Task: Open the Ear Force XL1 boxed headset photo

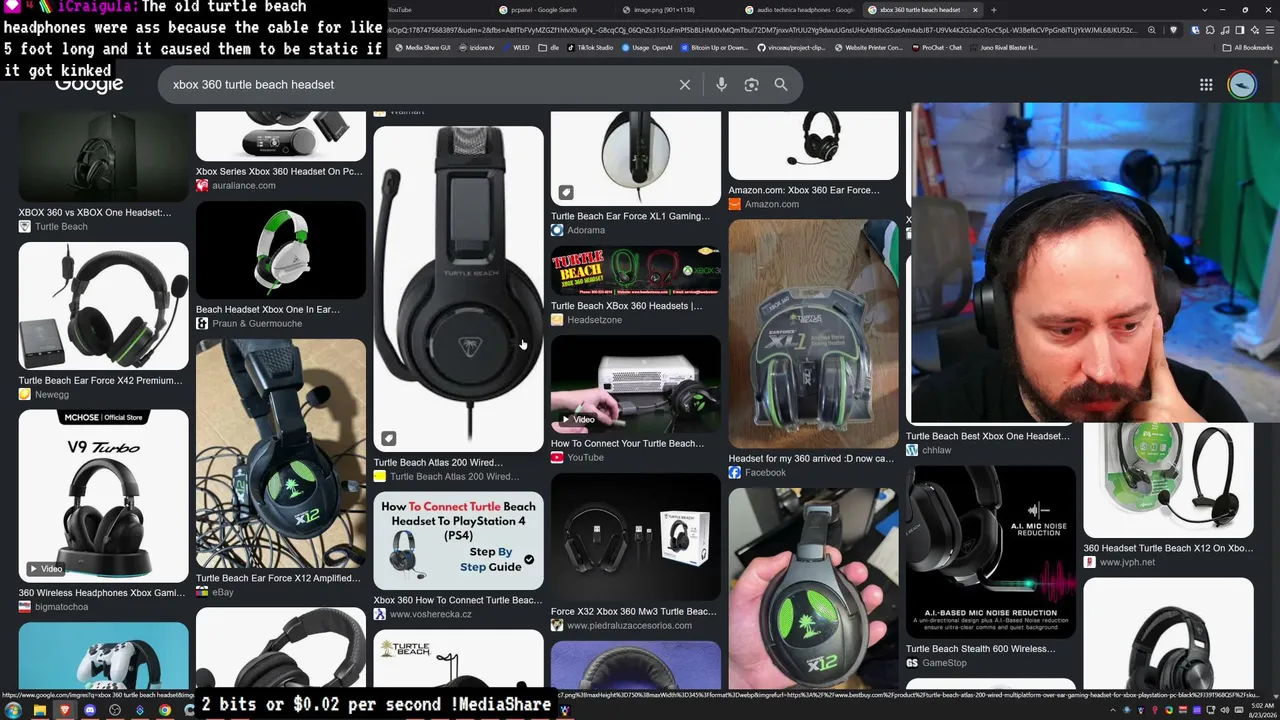Action: 814,334
